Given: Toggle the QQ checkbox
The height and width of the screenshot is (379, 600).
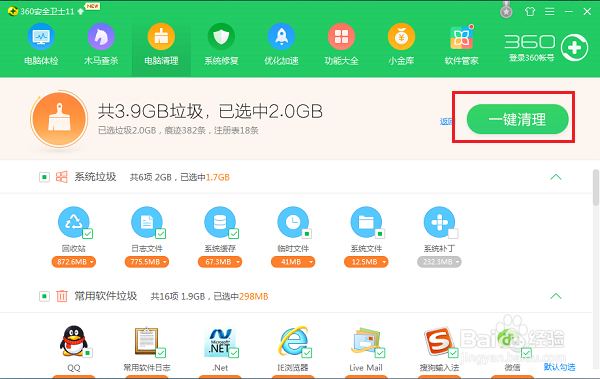Looking at the screenshot, I should (88, 353).
